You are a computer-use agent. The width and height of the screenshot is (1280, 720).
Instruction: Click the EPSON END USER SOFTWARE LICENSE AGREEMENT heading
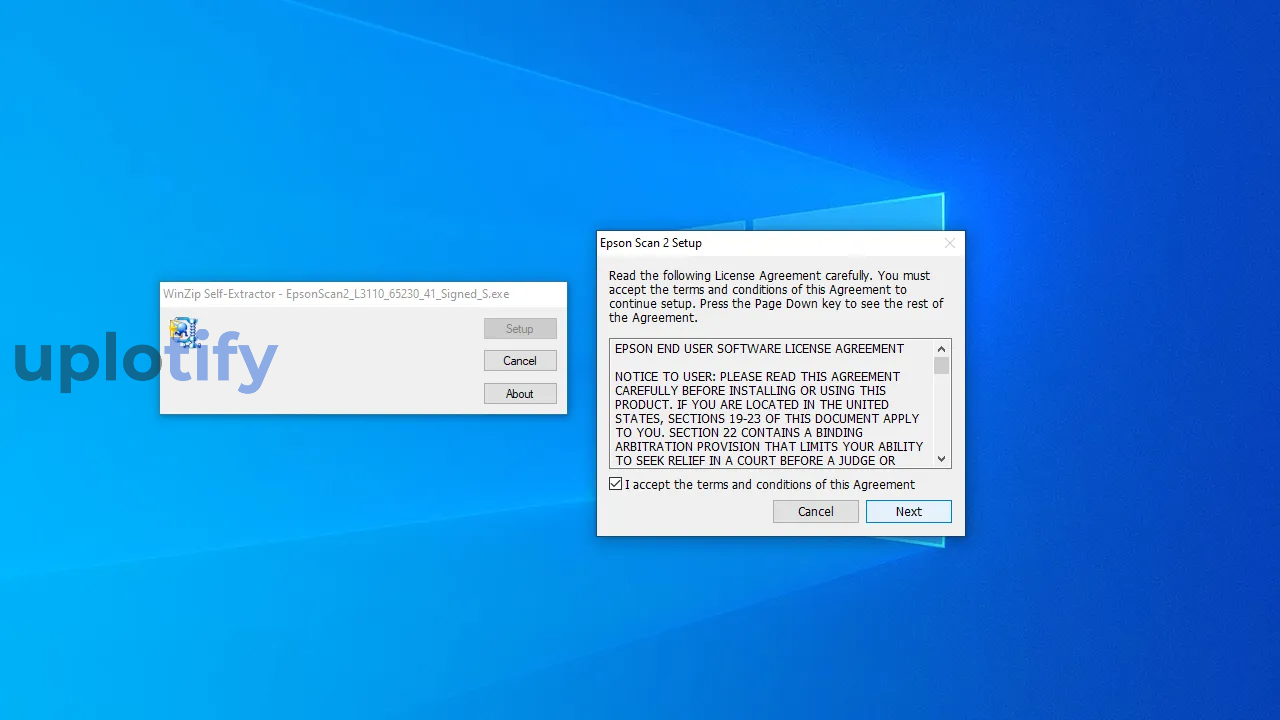pos(759,349)
